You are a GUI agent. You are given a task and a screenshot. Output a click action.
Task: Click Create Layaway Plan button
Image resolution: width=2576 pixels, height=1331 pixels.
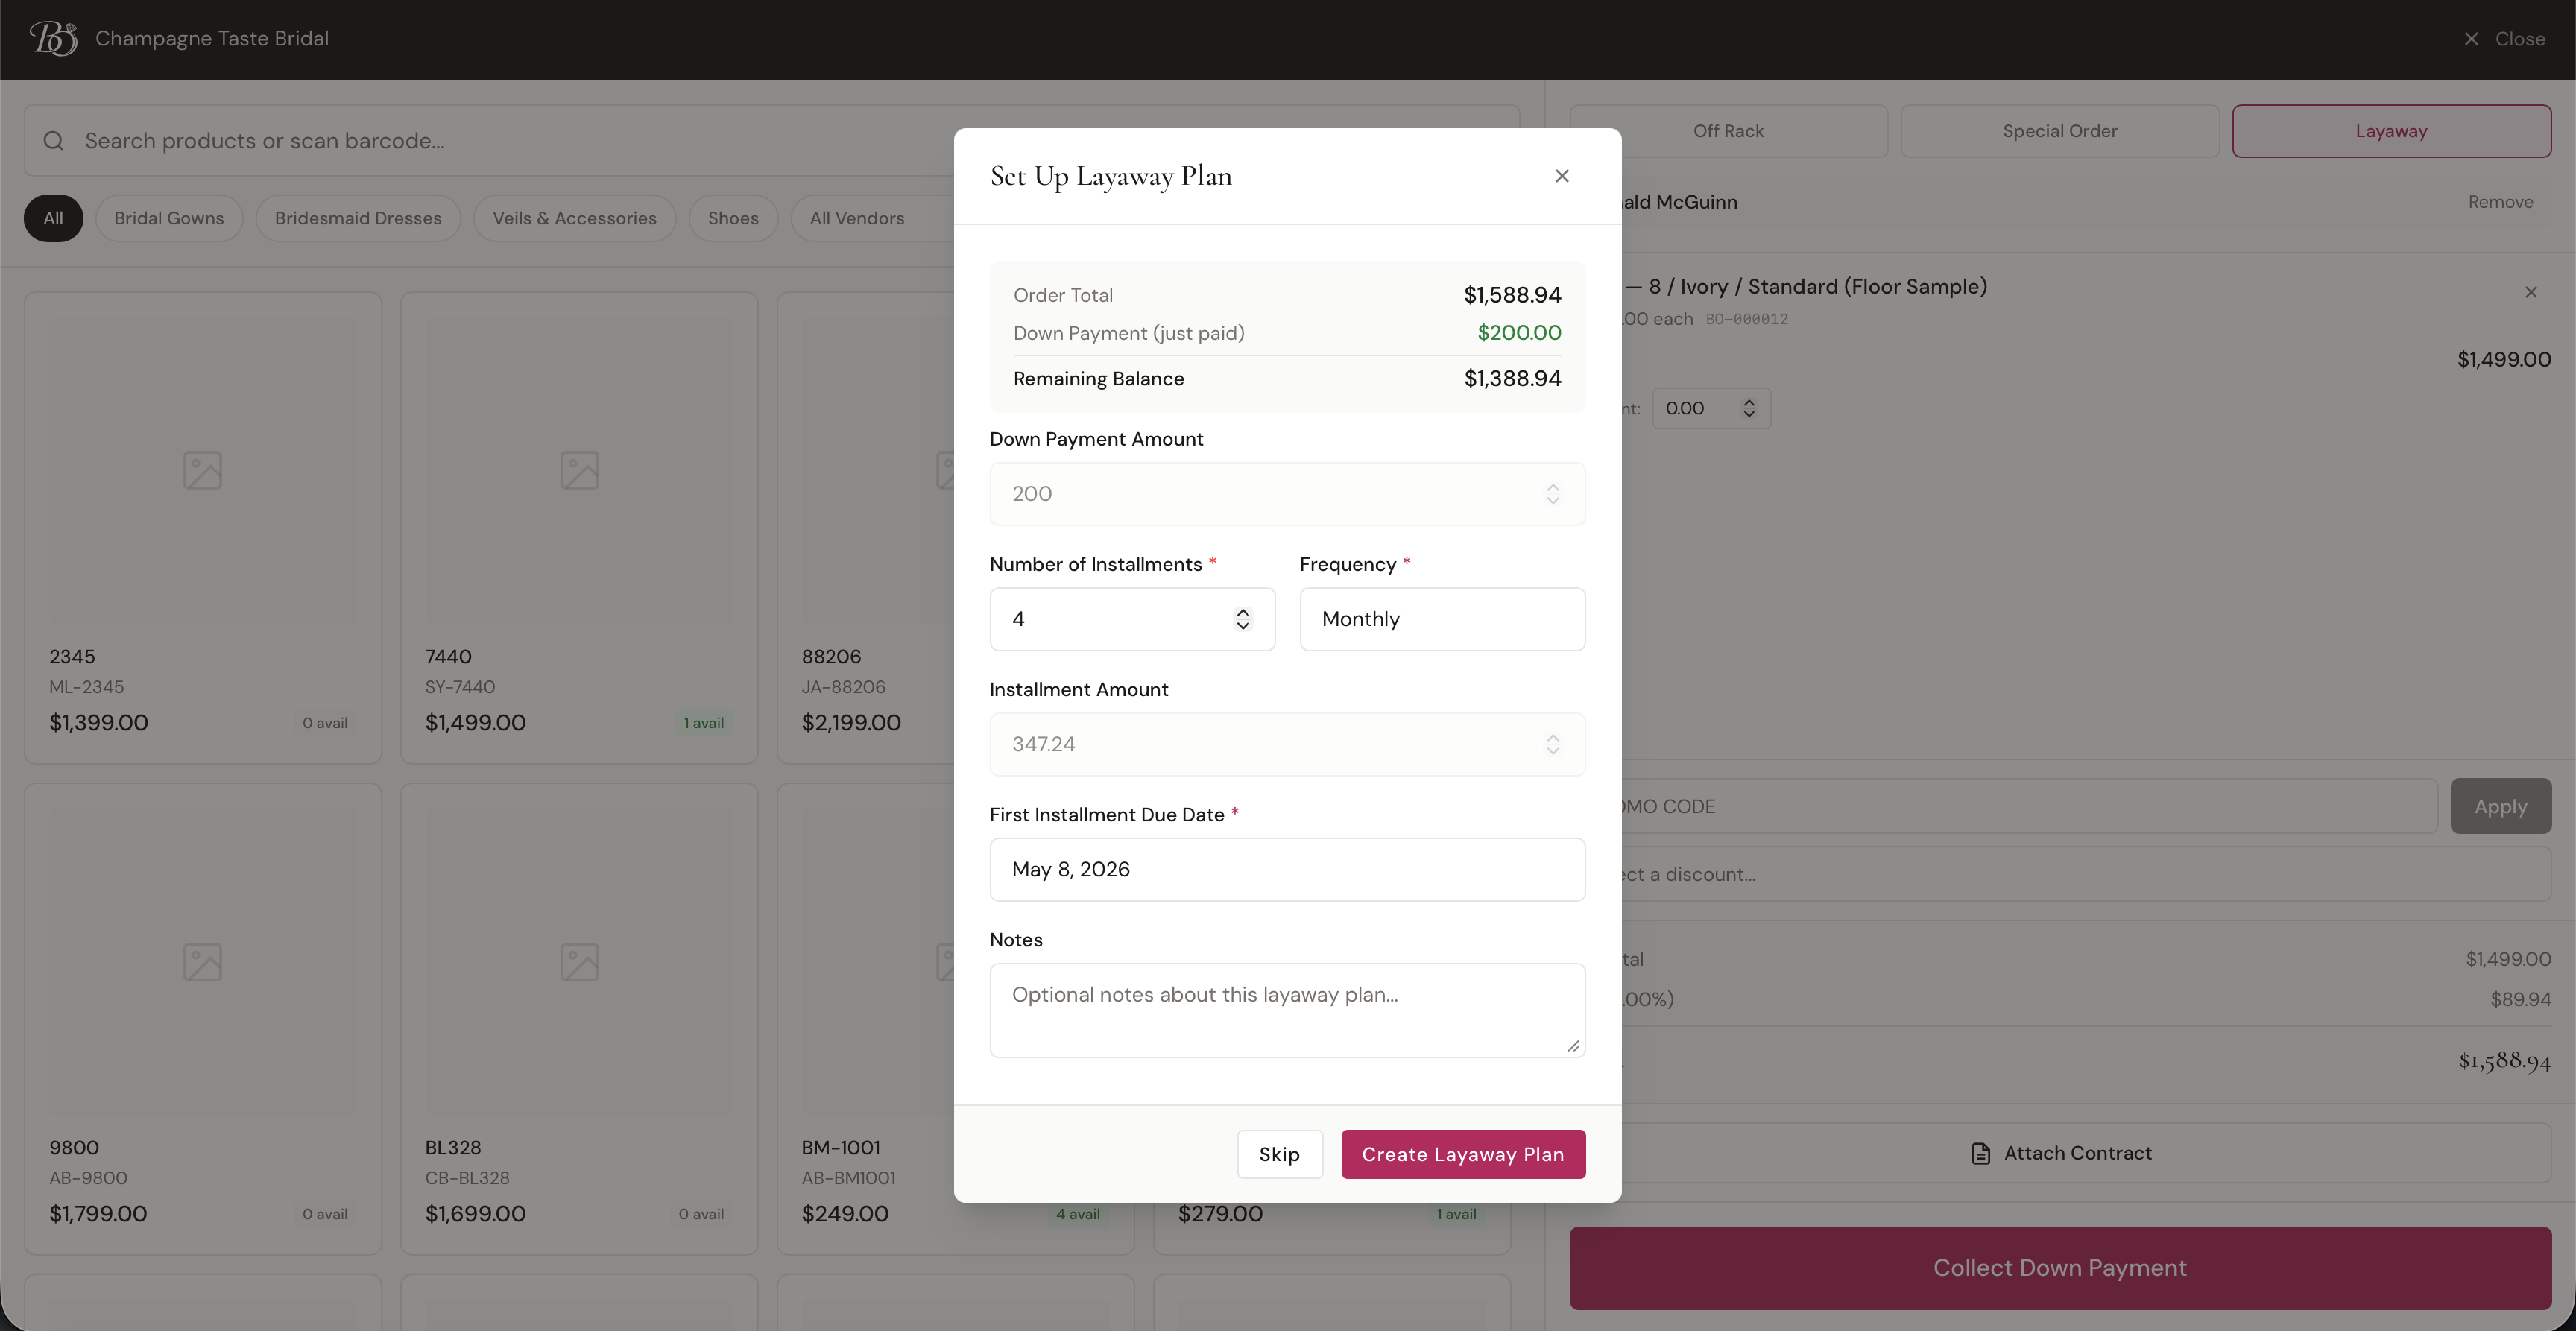(1463, 1154)
